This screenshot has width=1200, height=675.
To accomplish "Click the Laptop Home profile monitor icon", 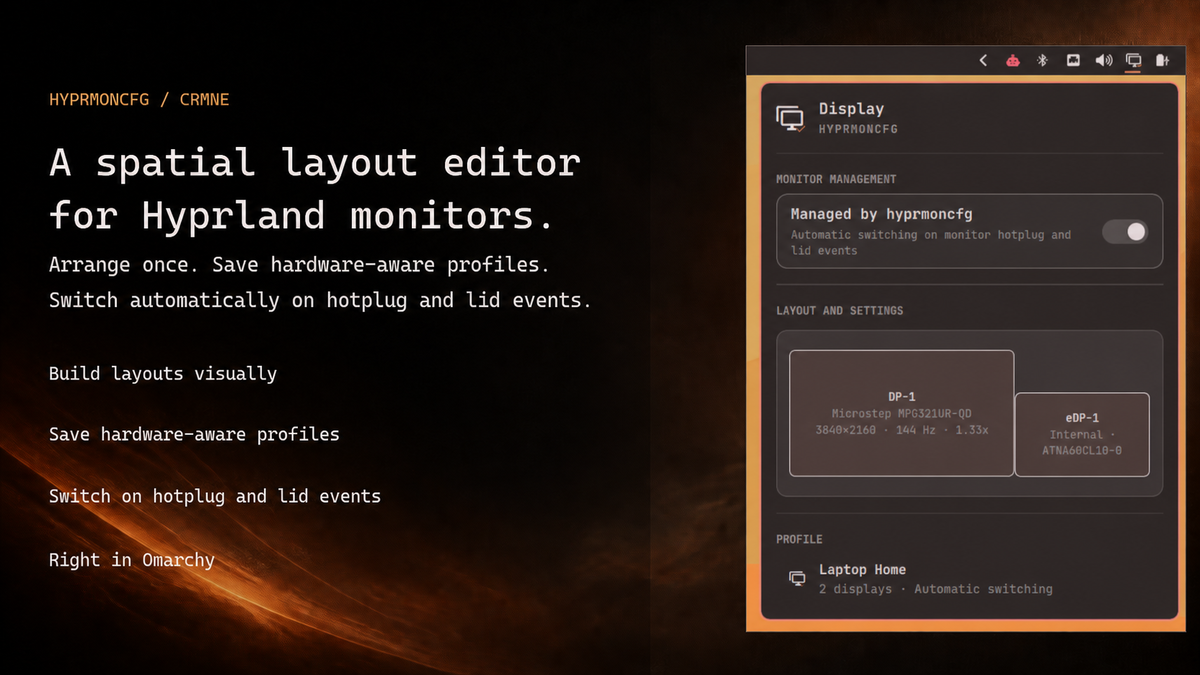I will pos(797,578).
